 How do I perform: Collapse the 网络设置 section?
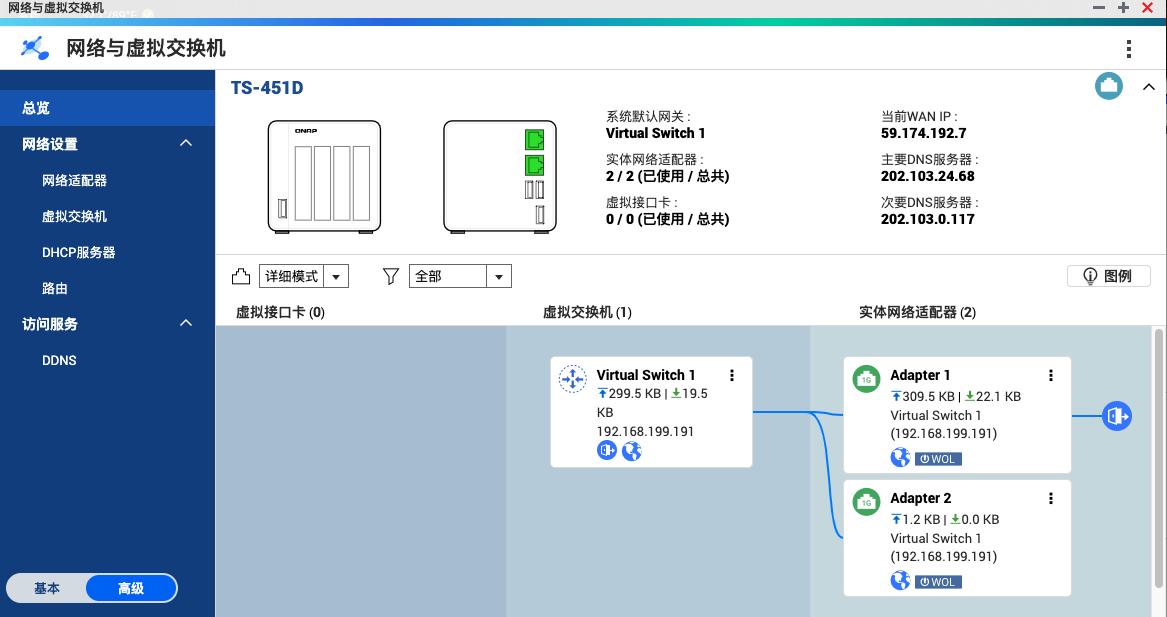coord(185,143)
